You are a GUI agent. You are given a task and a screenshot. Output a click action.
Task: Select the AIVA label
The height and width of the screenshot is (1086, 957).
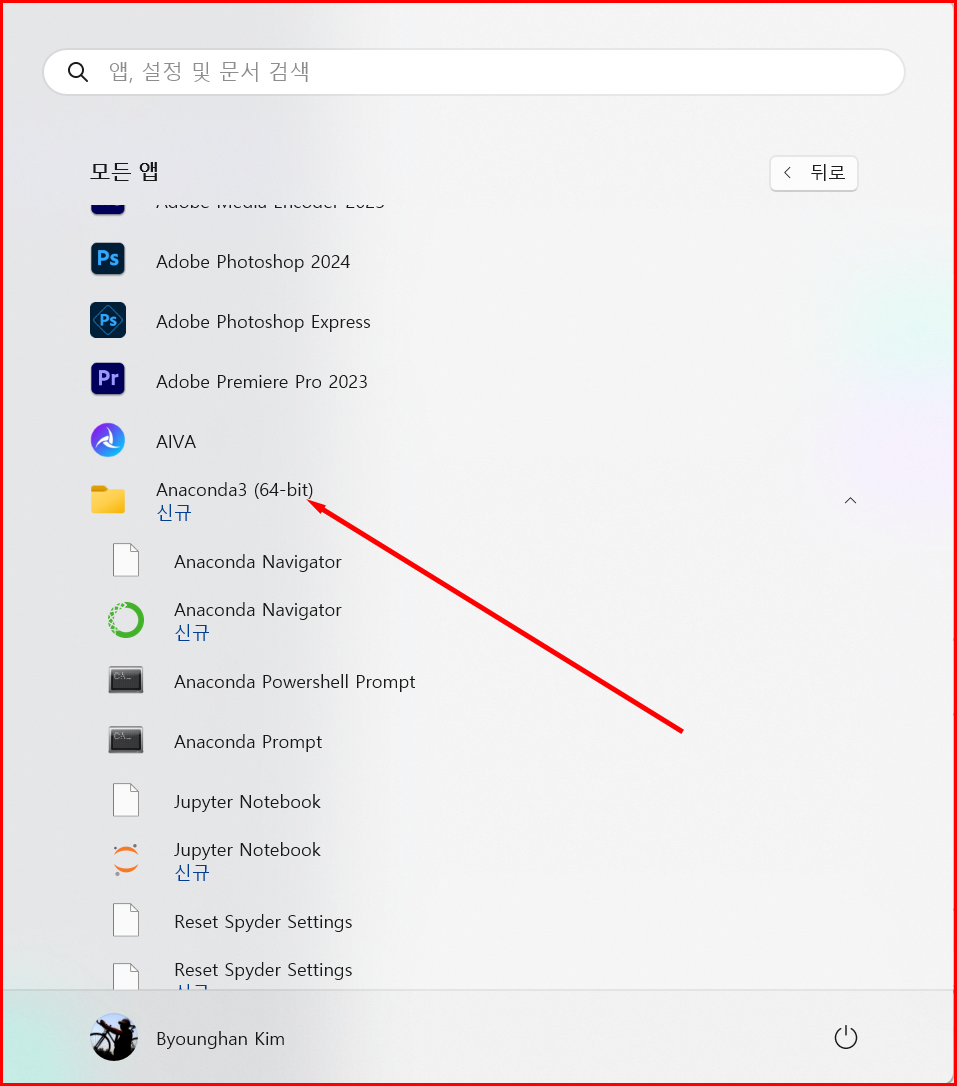(176, 441)
